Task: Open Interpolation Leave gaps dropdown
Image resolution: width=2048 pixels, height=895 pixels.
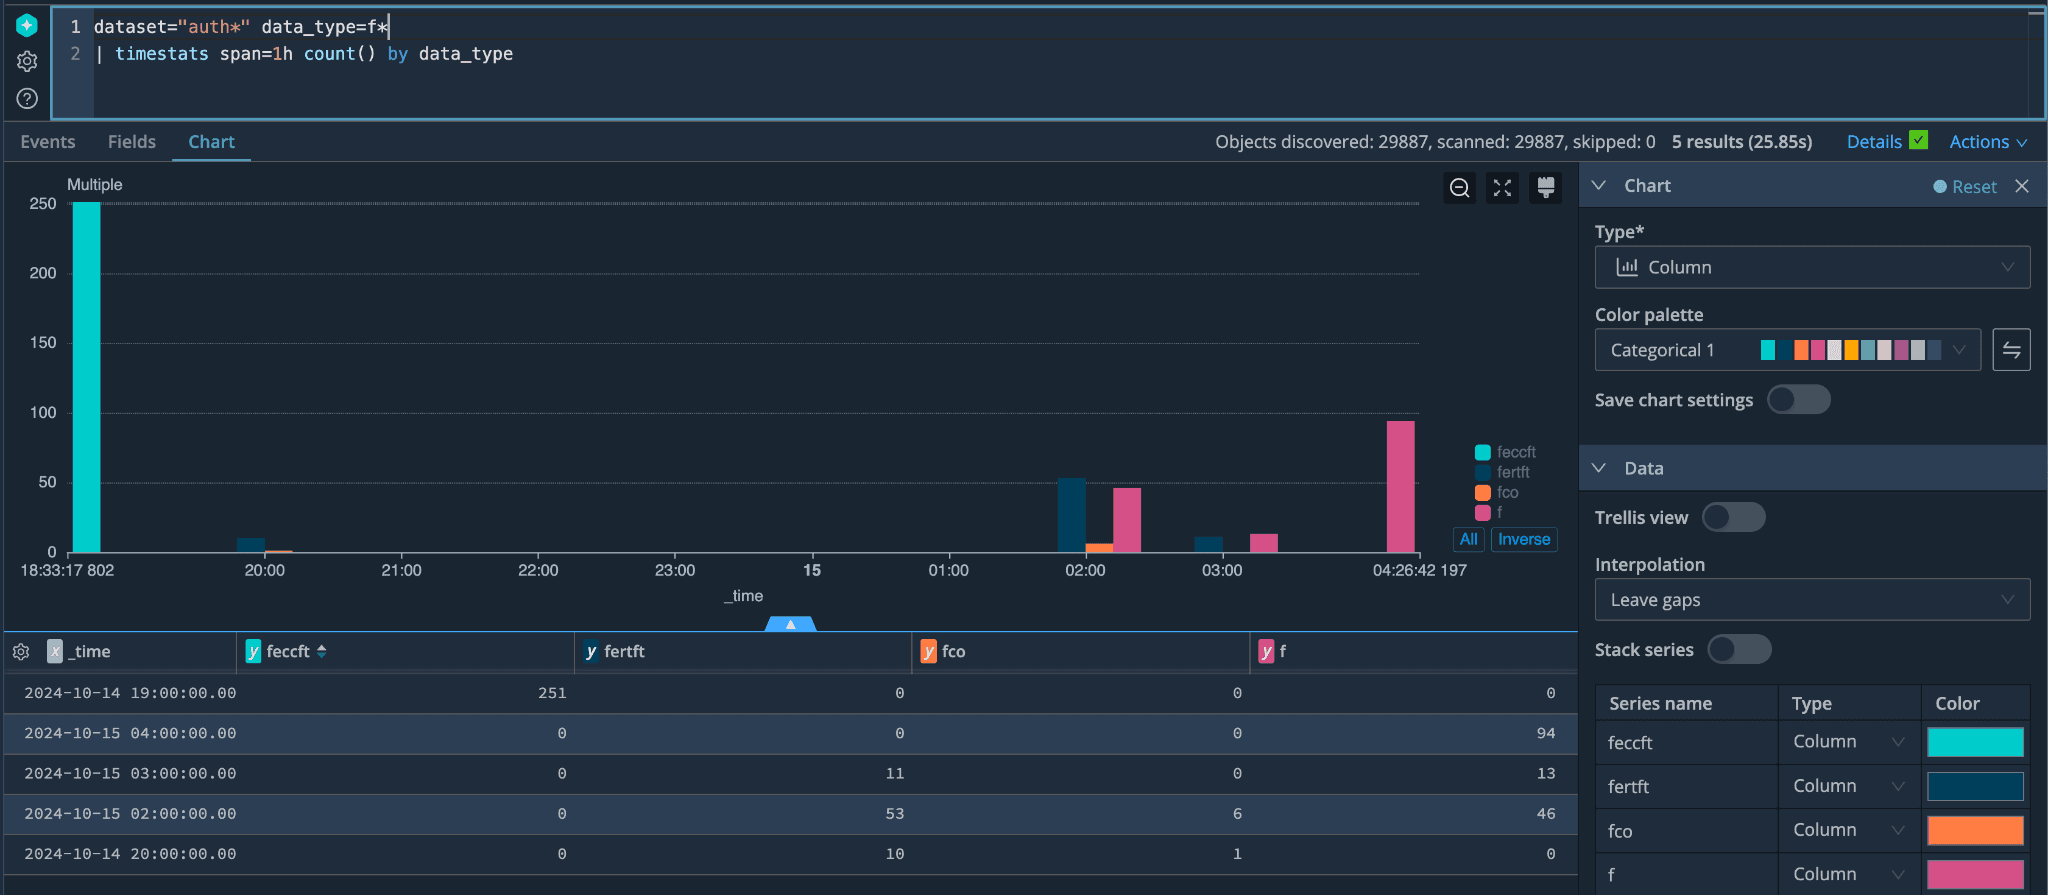Action: point(1812,600)
